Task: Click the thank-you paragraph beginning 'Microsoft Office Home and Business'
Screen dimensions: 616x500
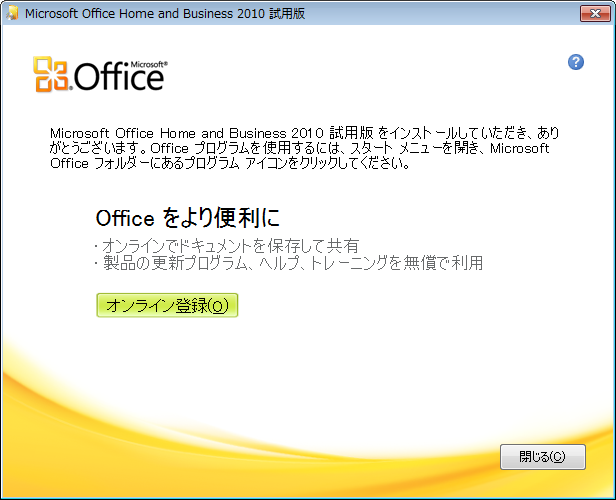Action: click(x=304, y=148)
